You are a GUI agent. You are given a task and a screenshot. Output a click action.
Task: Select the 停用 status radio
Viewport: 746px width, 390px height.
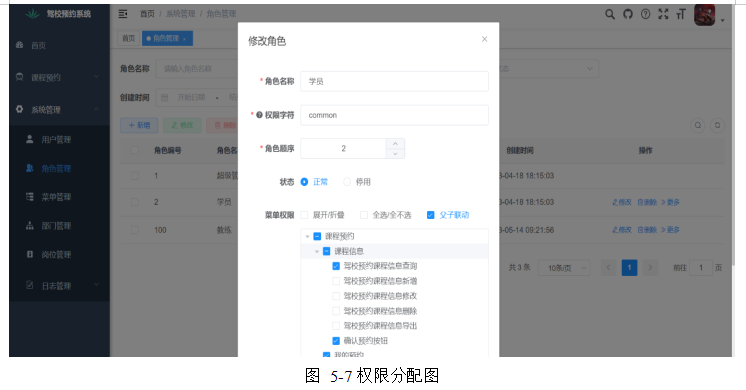click(x=347, y=182)
